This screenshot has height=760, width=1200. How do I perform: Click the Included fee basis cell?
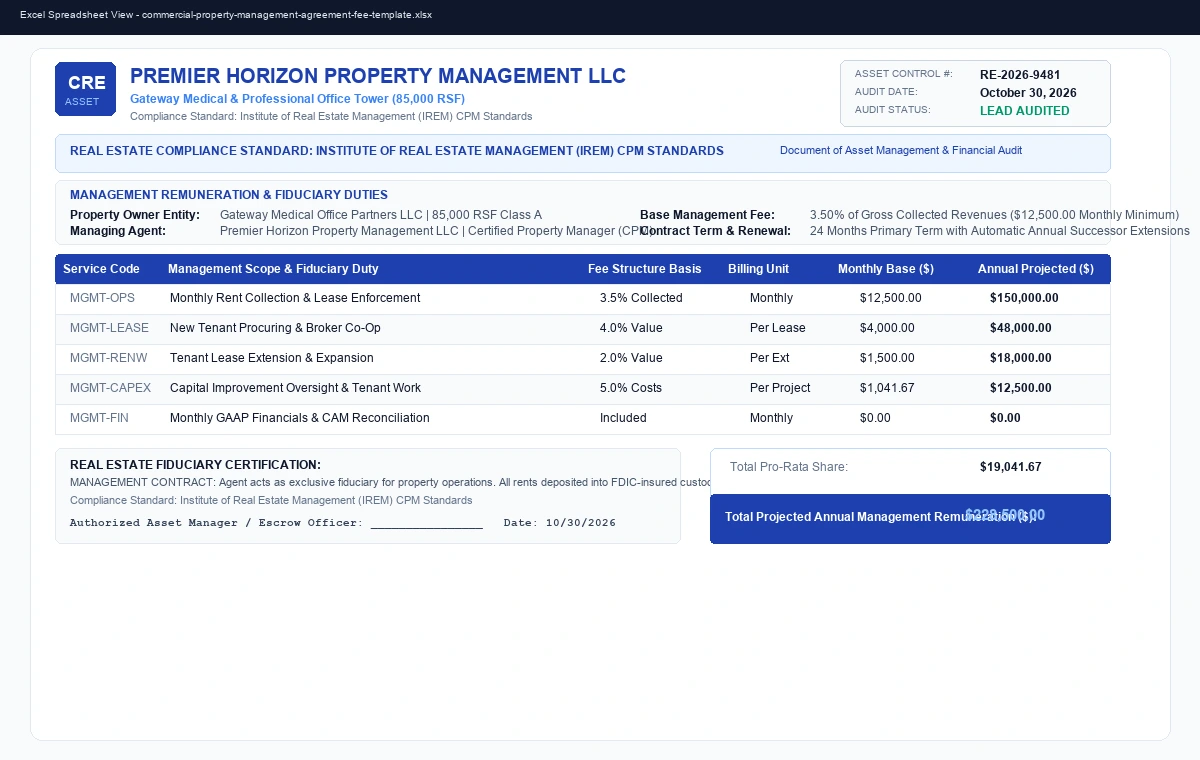point(623,418)
